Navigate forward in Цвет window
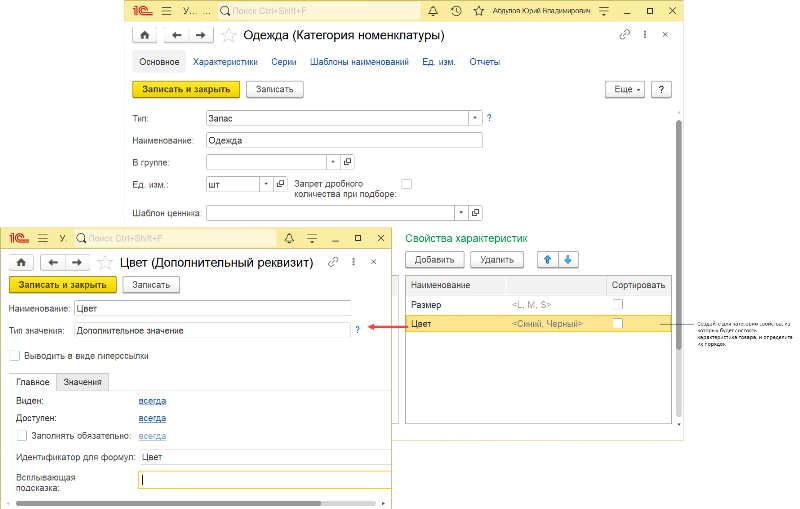Viewport: 800px width, 509px height. 77,263
